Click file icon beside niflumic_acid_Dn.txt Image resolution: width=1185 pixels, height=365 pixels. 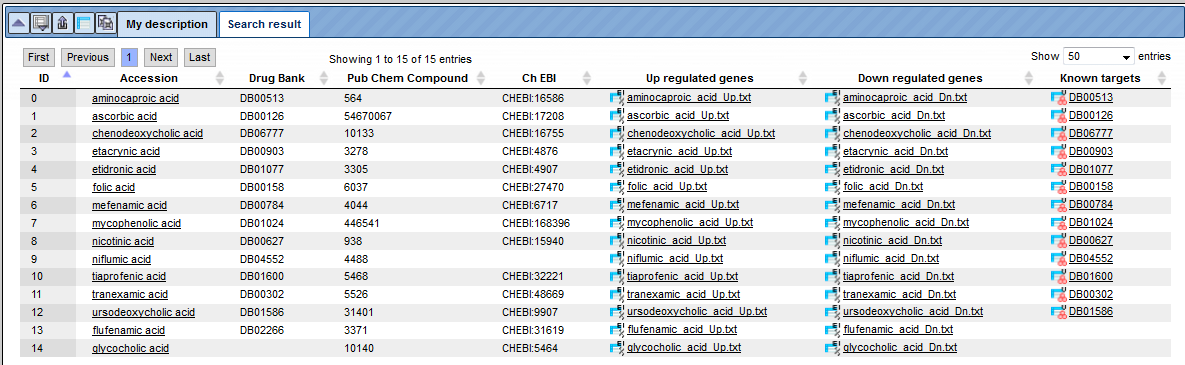[833, 258]
